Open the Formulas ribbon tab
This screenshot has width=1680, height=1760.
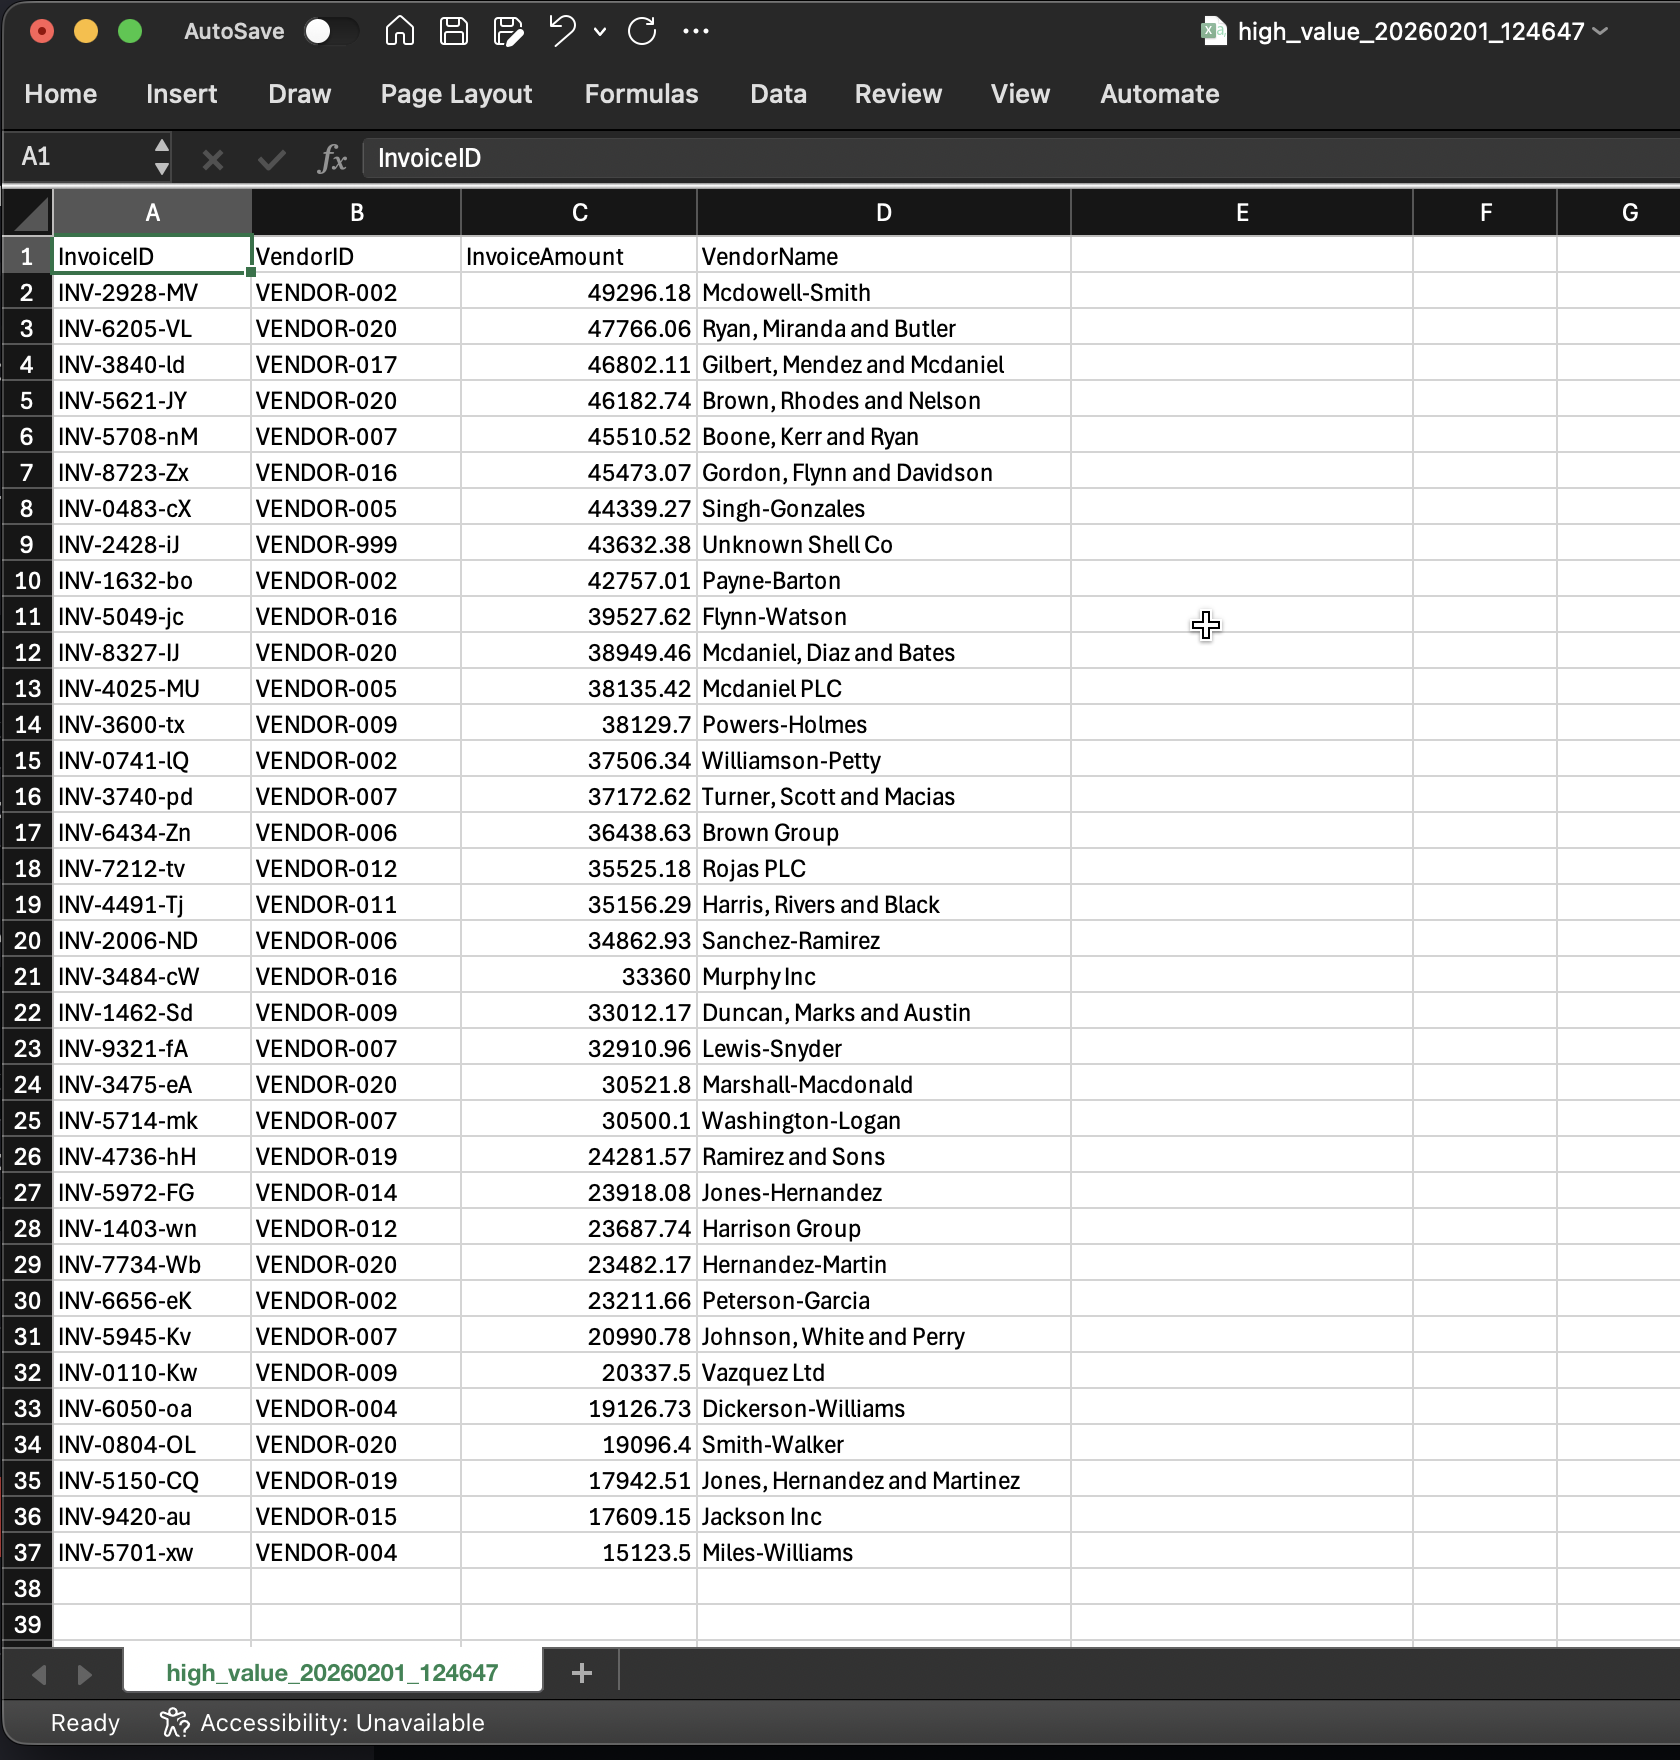tap(641, 94)
